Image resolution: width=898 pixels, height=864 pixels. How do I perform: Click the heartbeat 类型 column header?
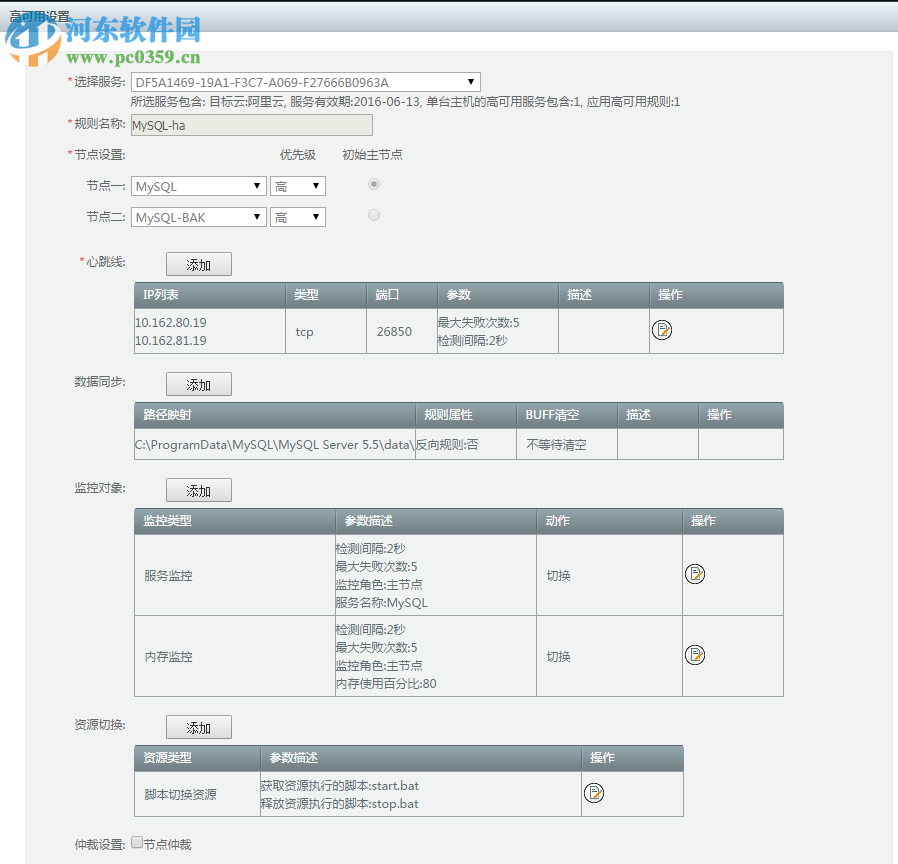pyautogui.click(x=326, y=295)
